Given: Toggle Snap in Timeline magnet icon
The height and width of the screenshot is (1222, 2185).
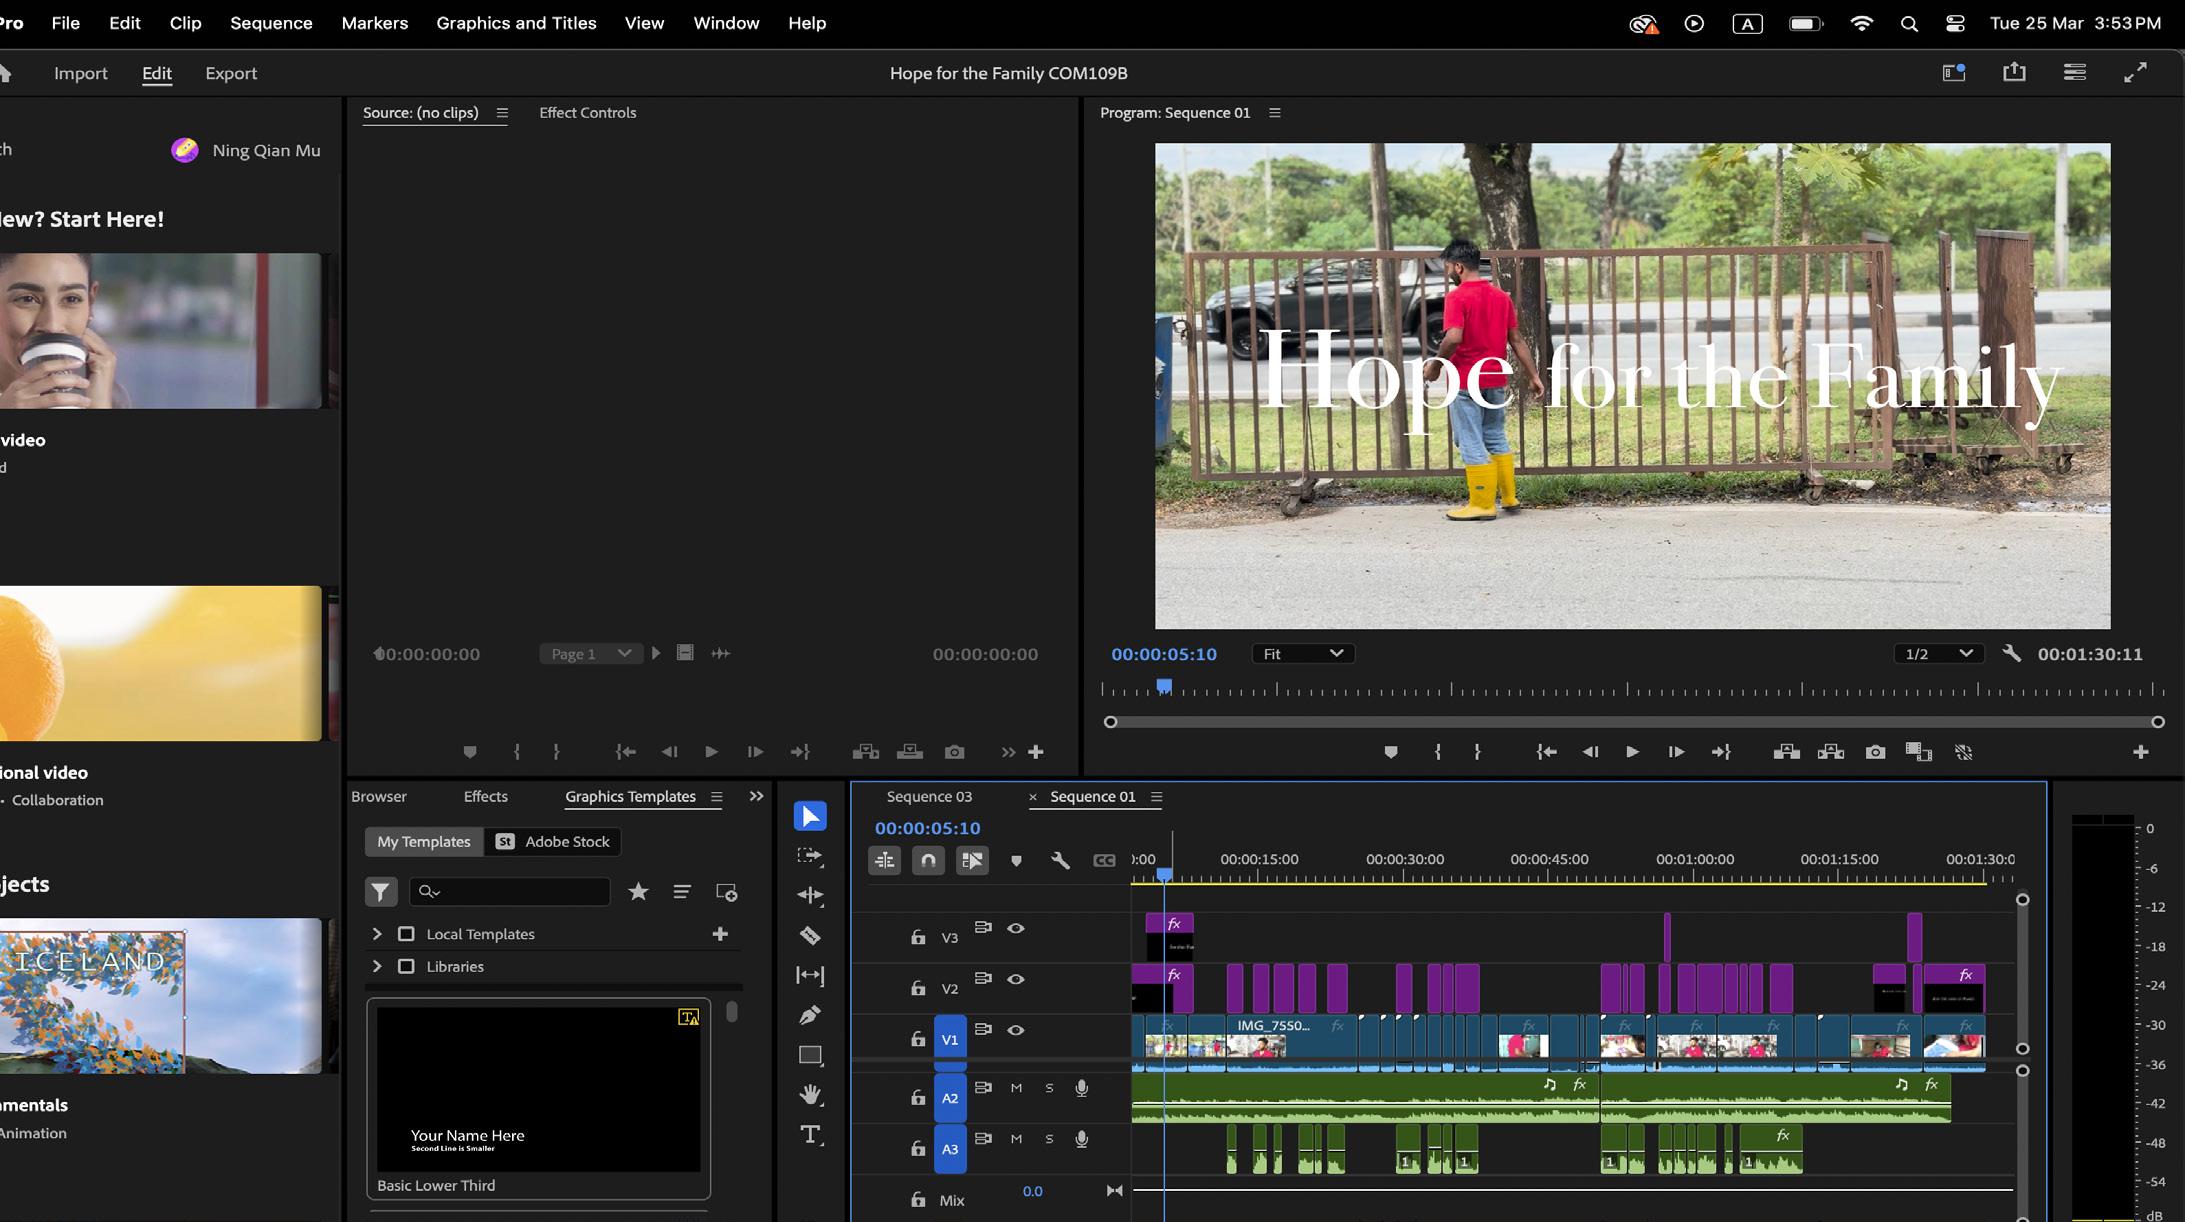Looking at the screenshot, I should (928, 860).
